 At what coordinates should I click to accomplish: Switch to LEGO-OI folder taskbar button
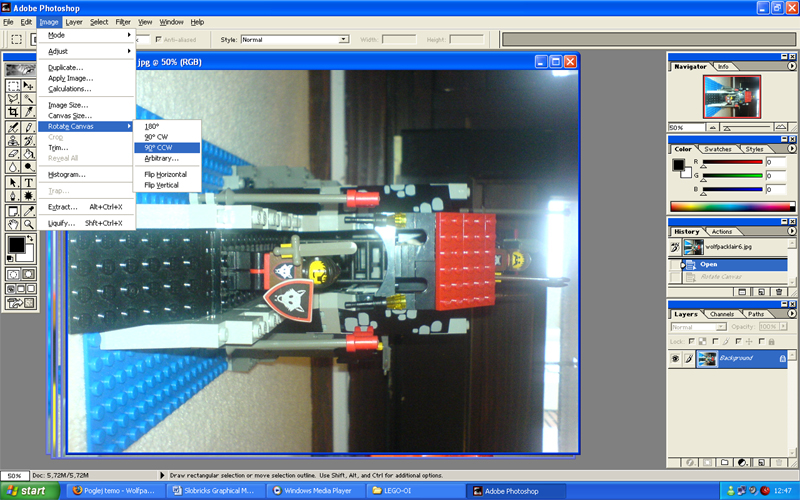415,491
